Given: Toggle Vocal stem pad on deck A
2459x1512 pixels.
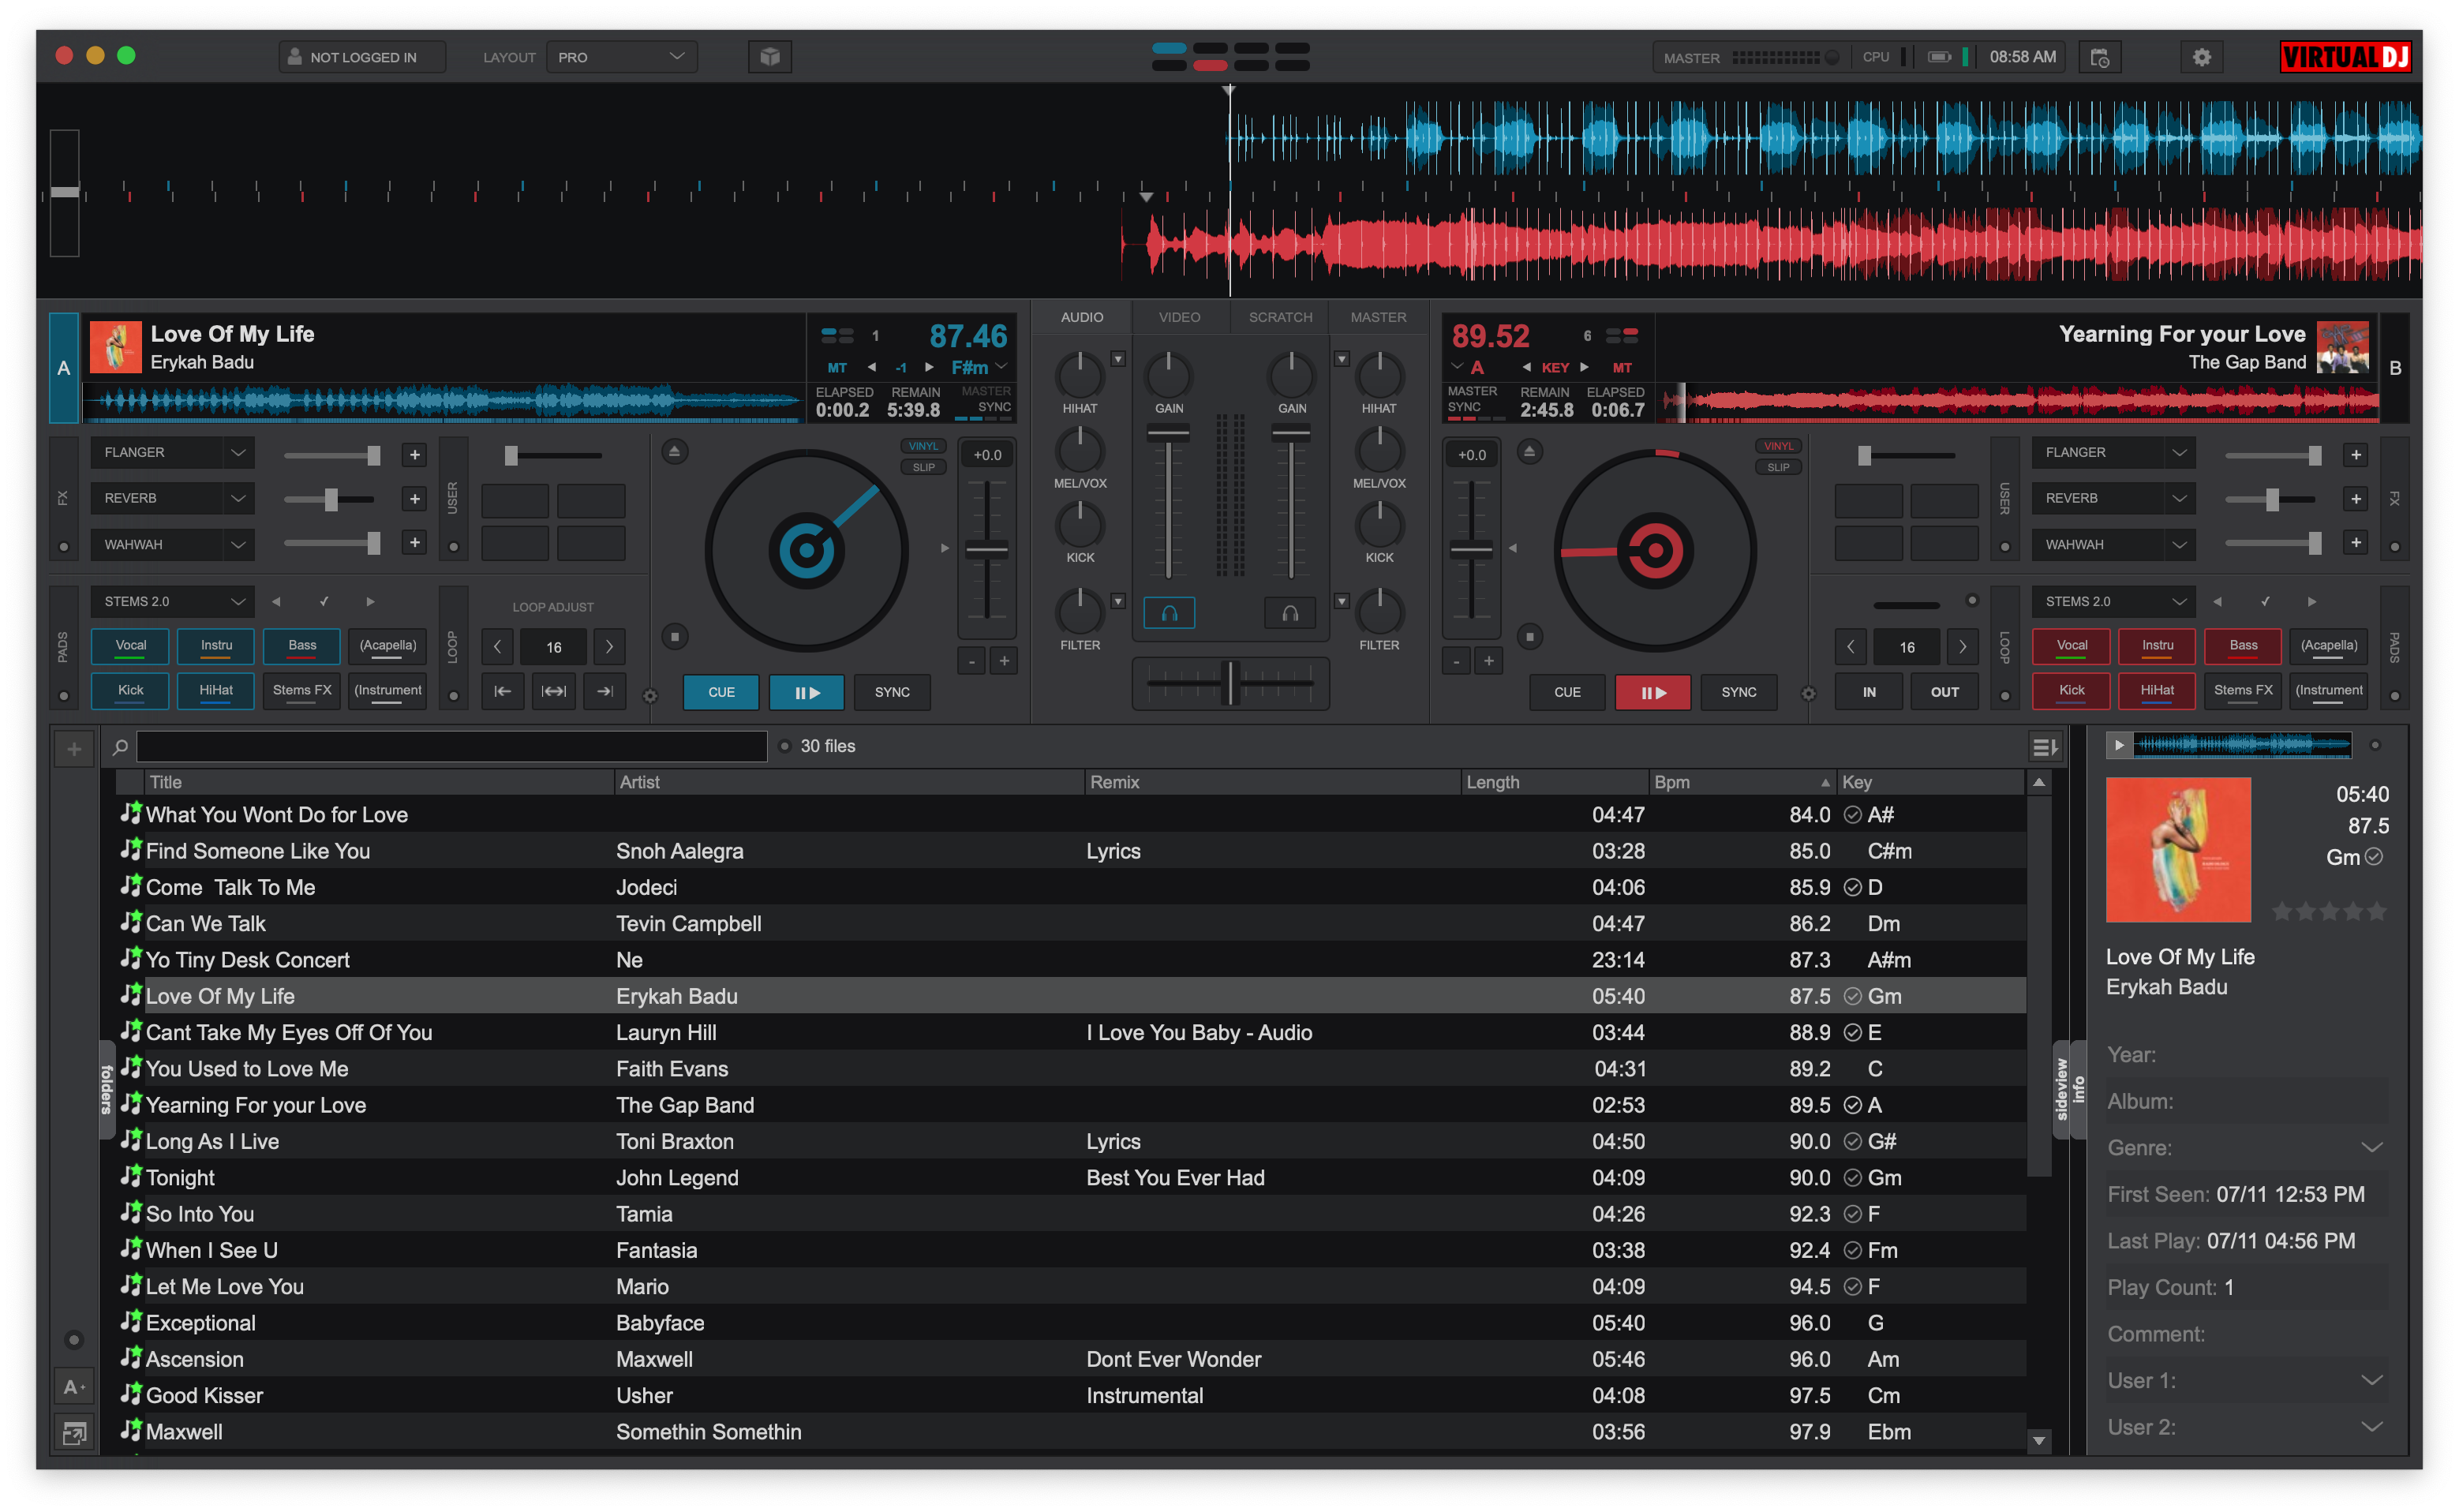Looking at the screenshot, I should 130,646.
